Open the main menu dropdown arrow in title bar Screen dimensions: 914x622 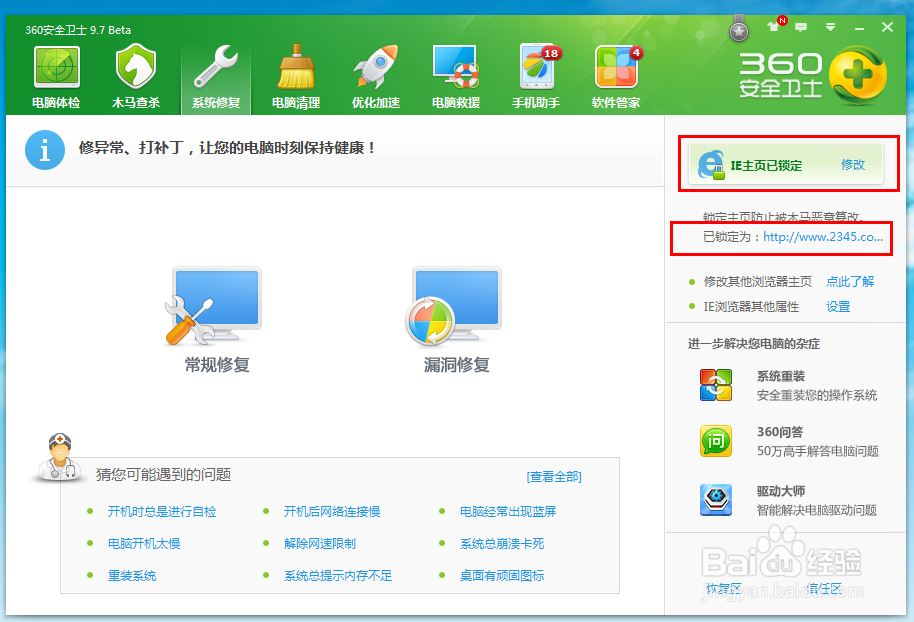coord(831,27)
